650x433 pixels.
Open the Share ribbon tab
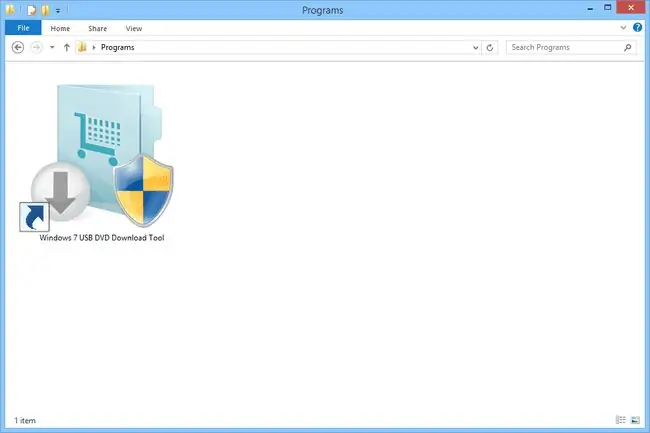pos(97,29)
